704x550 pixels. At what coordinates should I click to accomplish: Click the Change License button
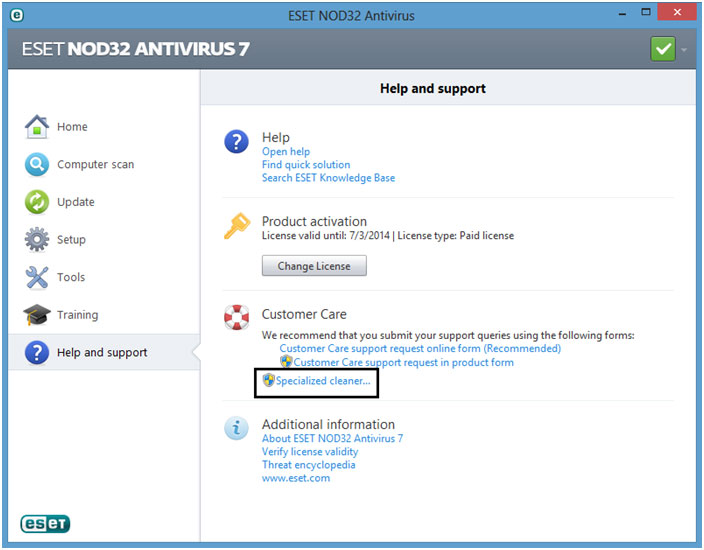click(314, 266)
